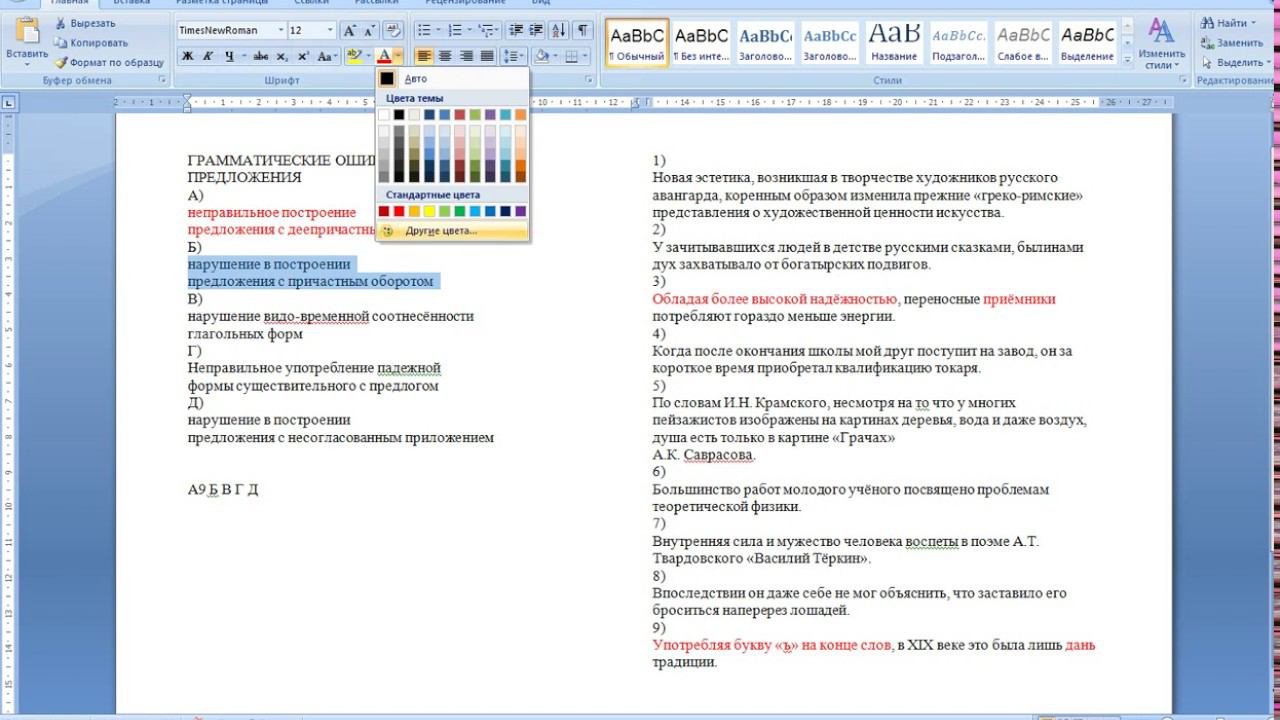This screenshot has width=1280, height=720.
Task: Apply superscript formatting
Action: click(x=303, y=57)
